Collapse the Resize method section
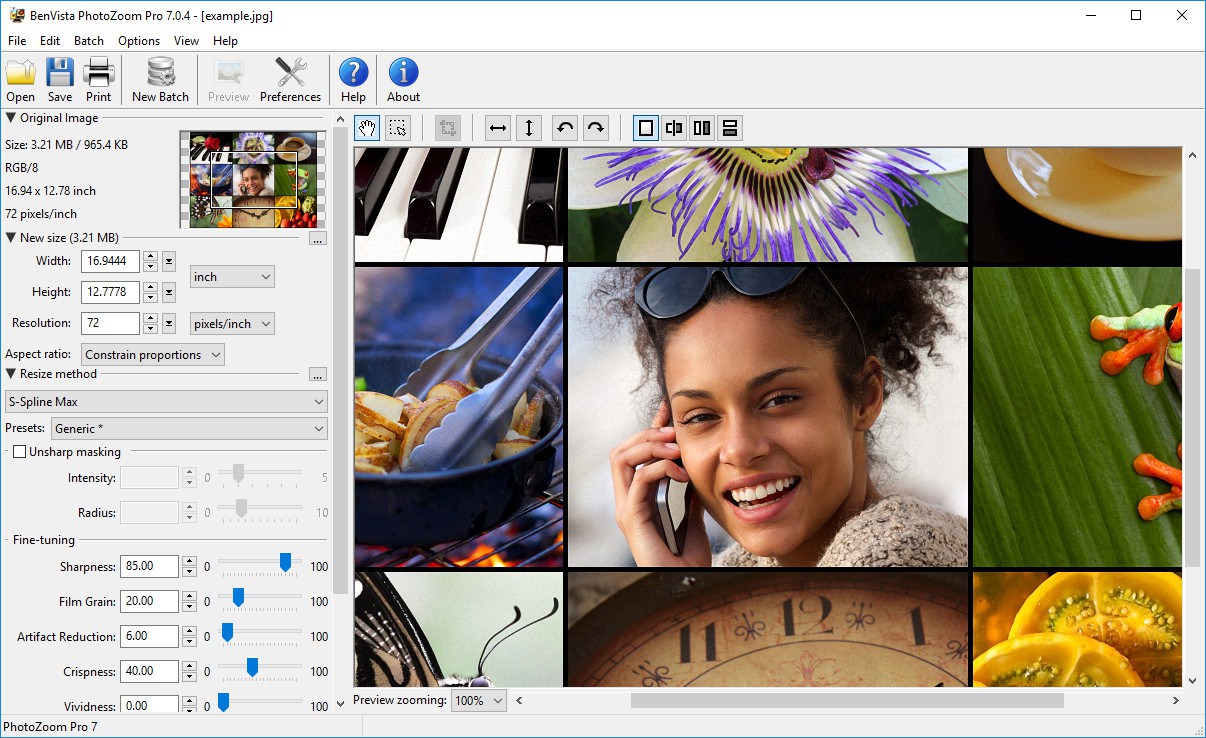 10,374
